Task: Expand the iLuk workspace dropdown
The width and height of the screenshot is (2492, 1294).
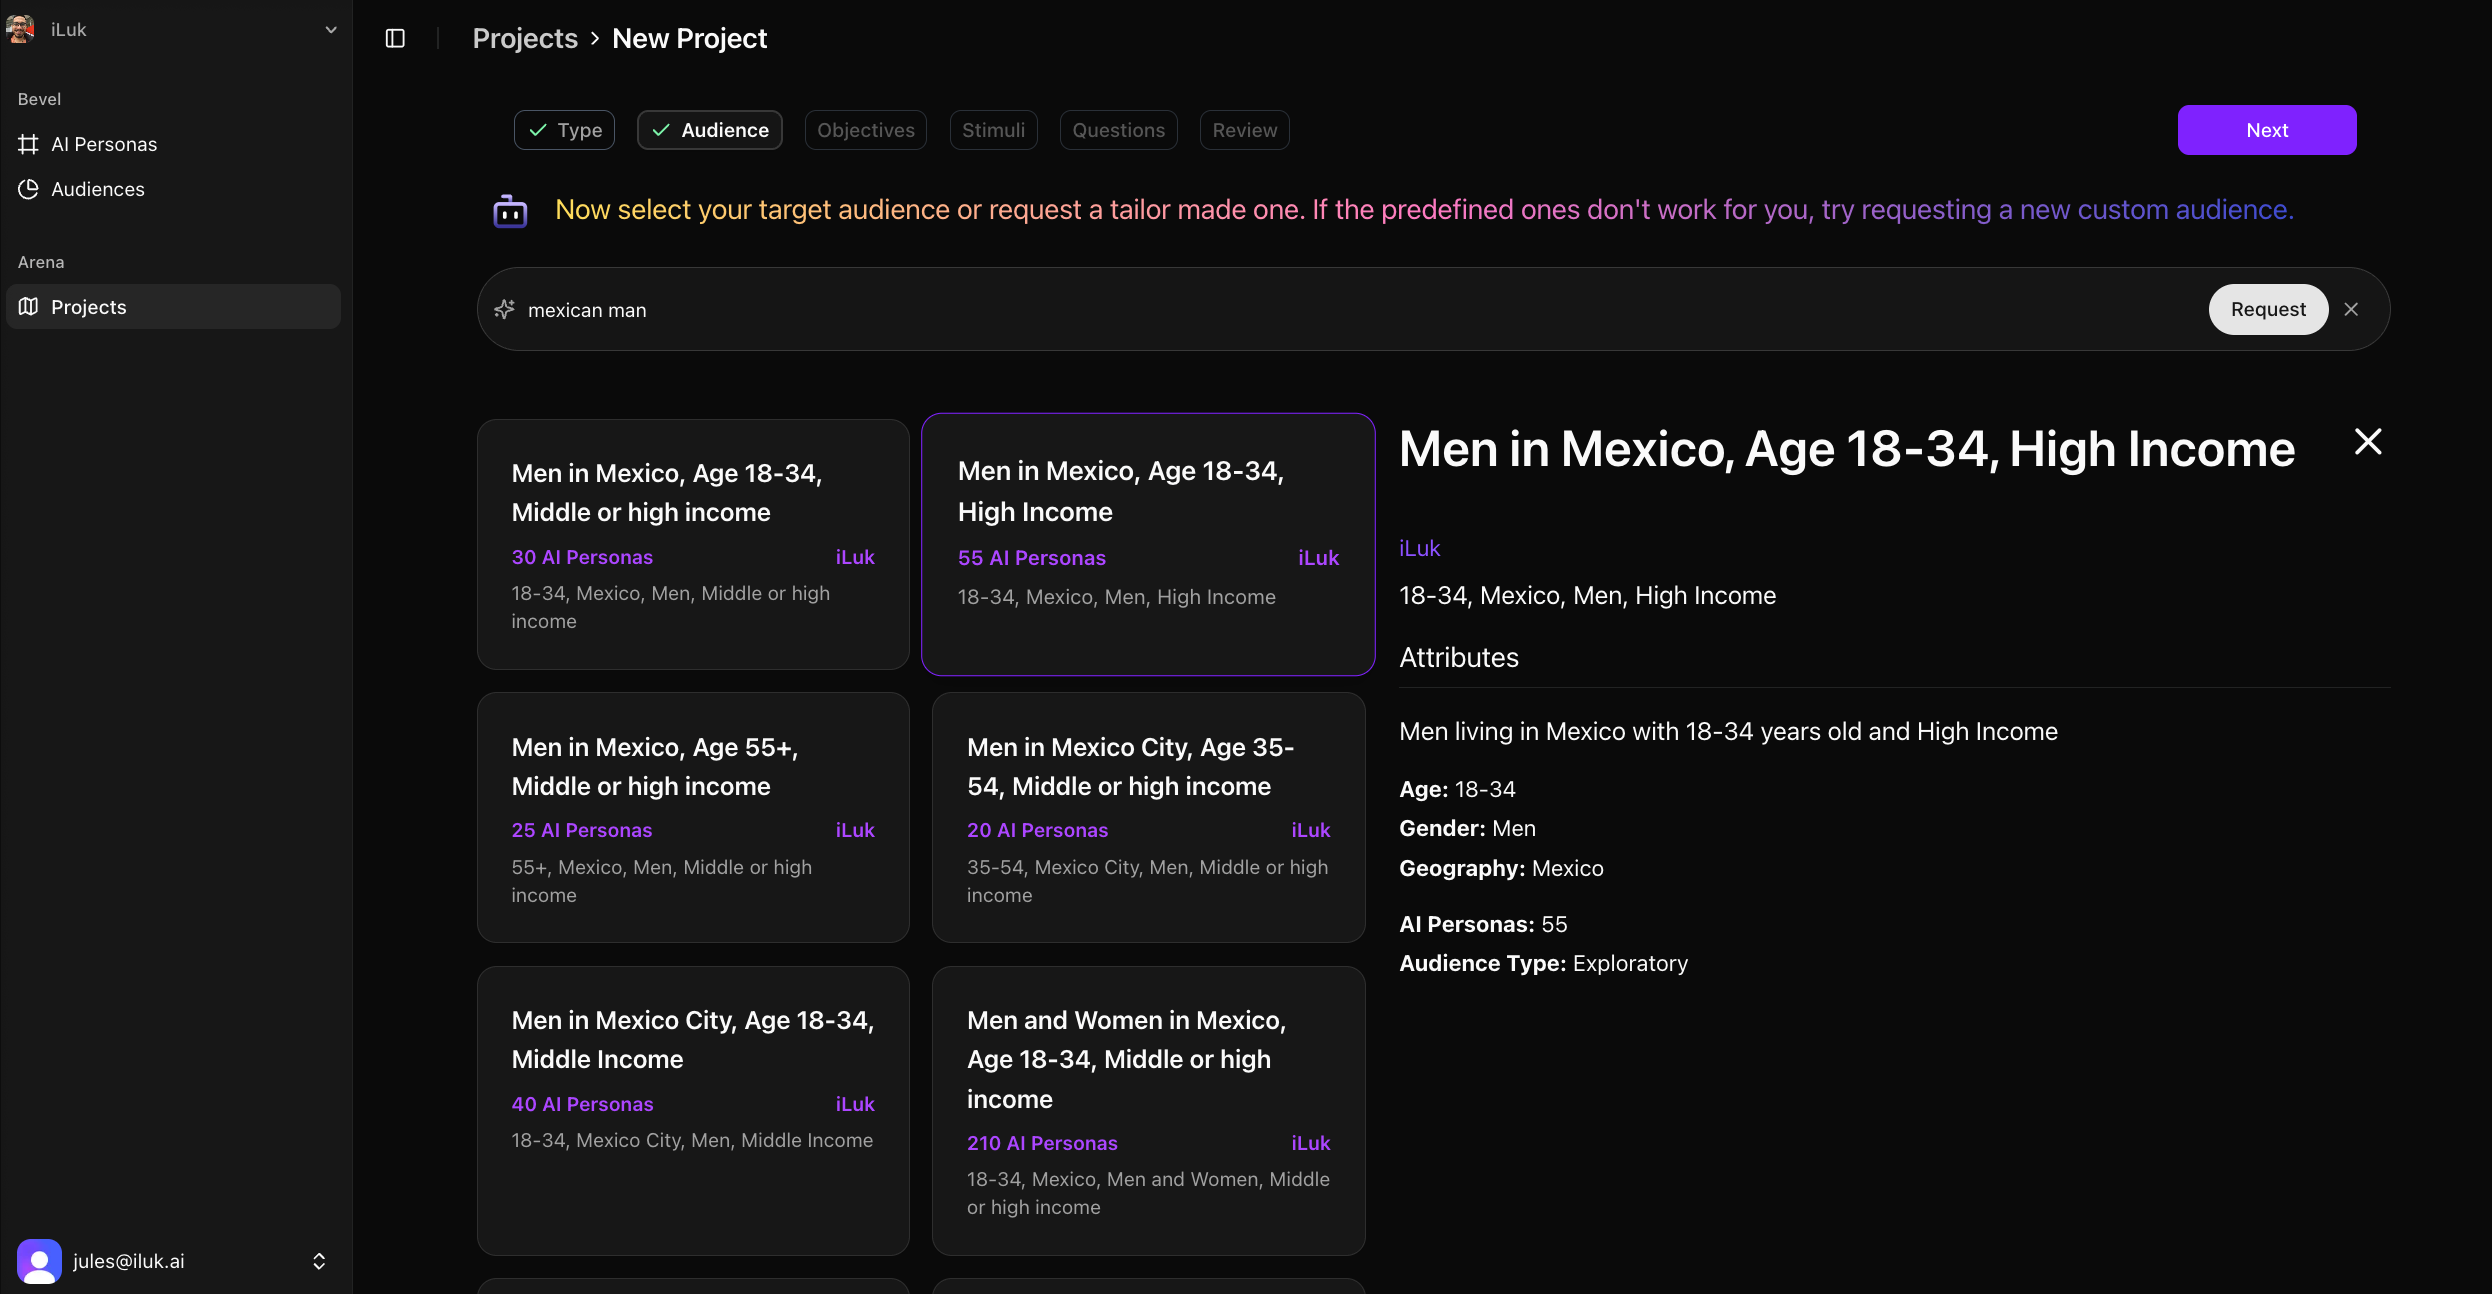Action: coord(331,29)
